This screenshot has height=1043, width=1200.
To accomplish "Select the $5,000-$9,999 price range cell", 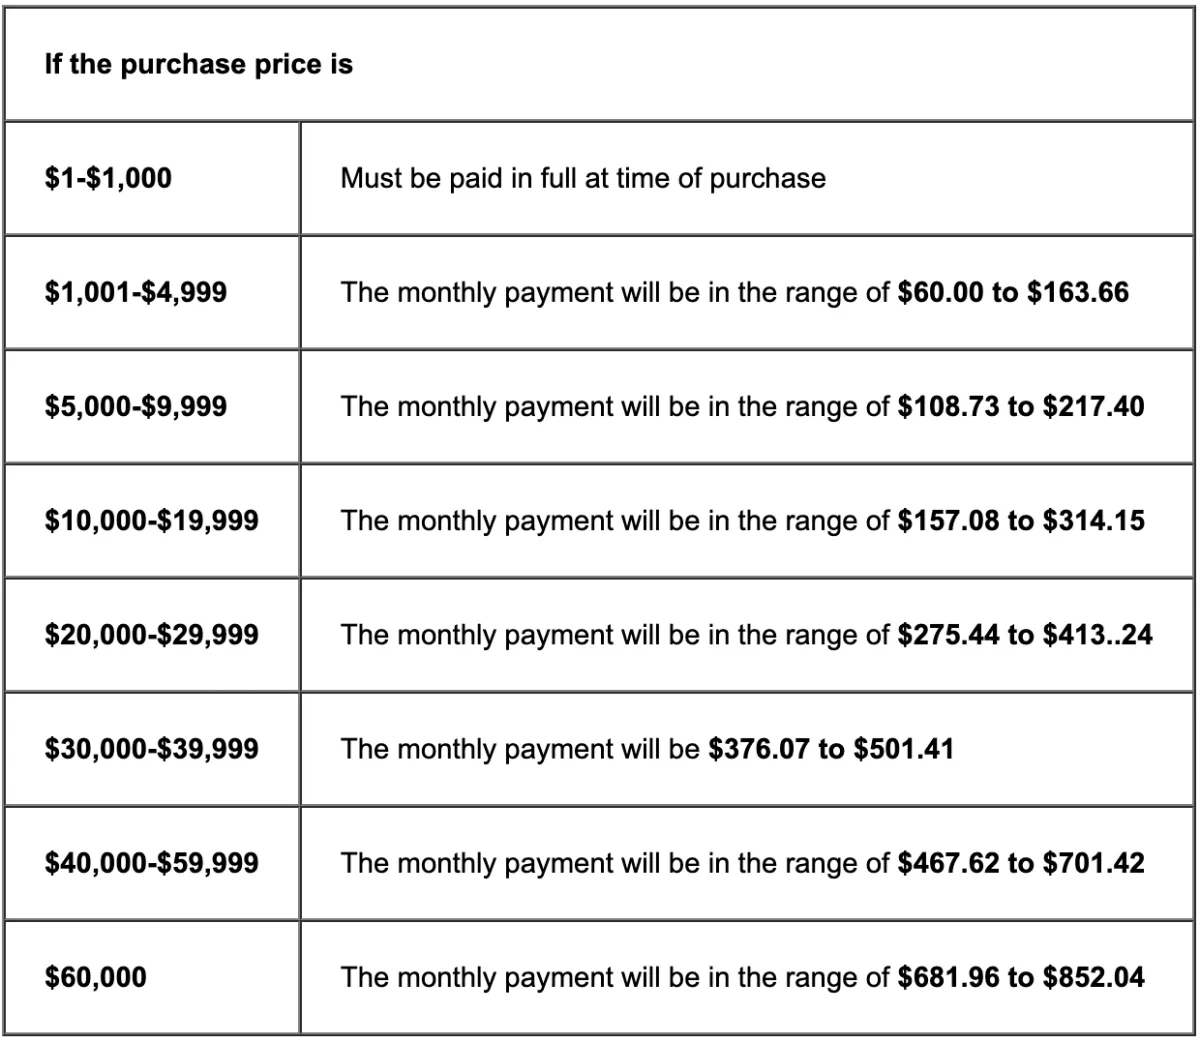I will (152, 407).
